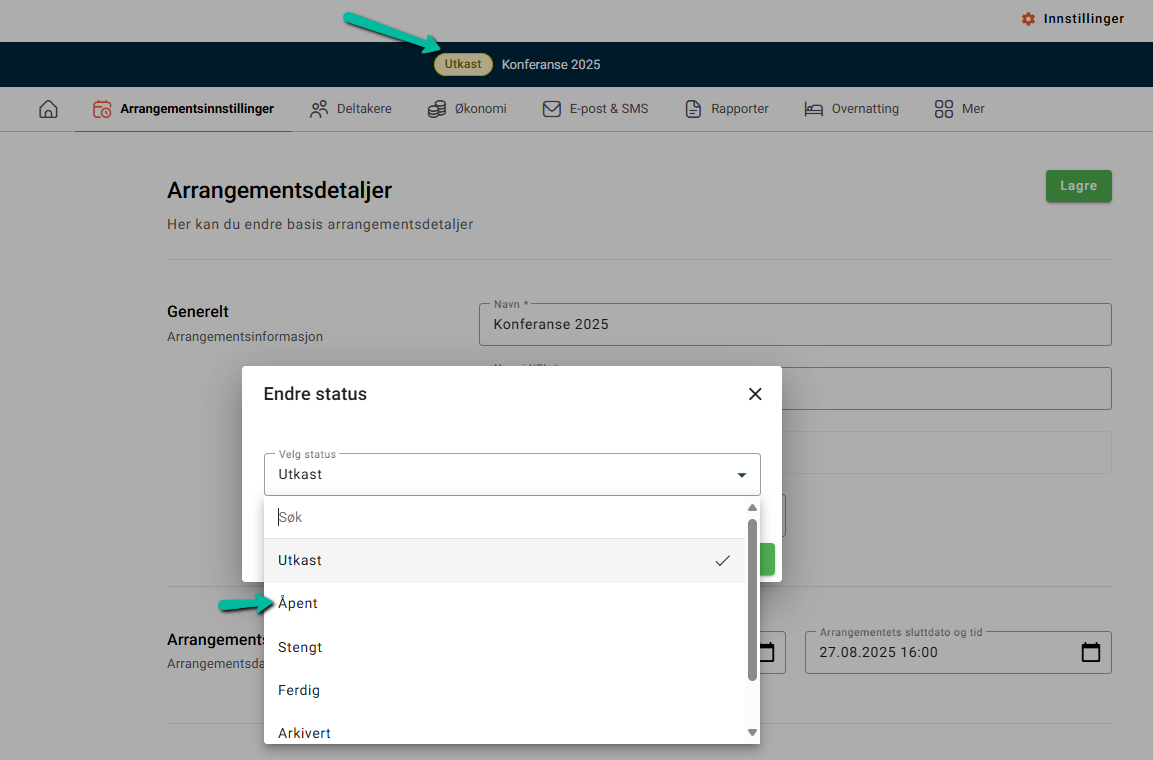Click the home icon in navigation bar
This screenshot has width=1153, height=760.
click(48, 109)
